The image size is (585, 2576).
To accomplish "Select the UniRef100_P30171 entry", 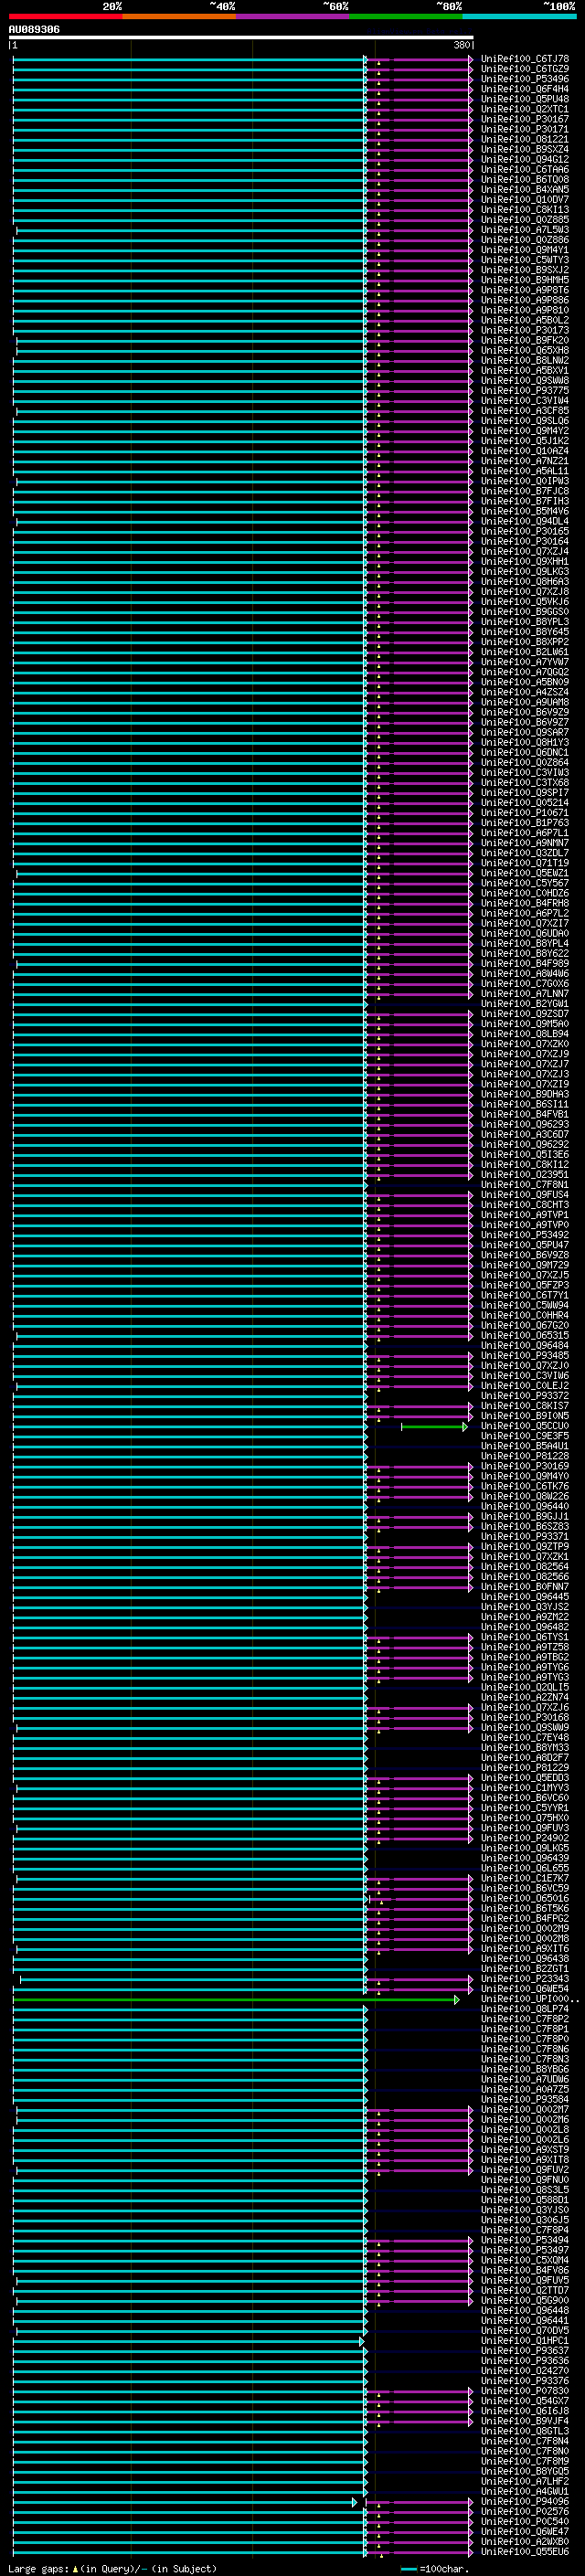I will (525, 129).
